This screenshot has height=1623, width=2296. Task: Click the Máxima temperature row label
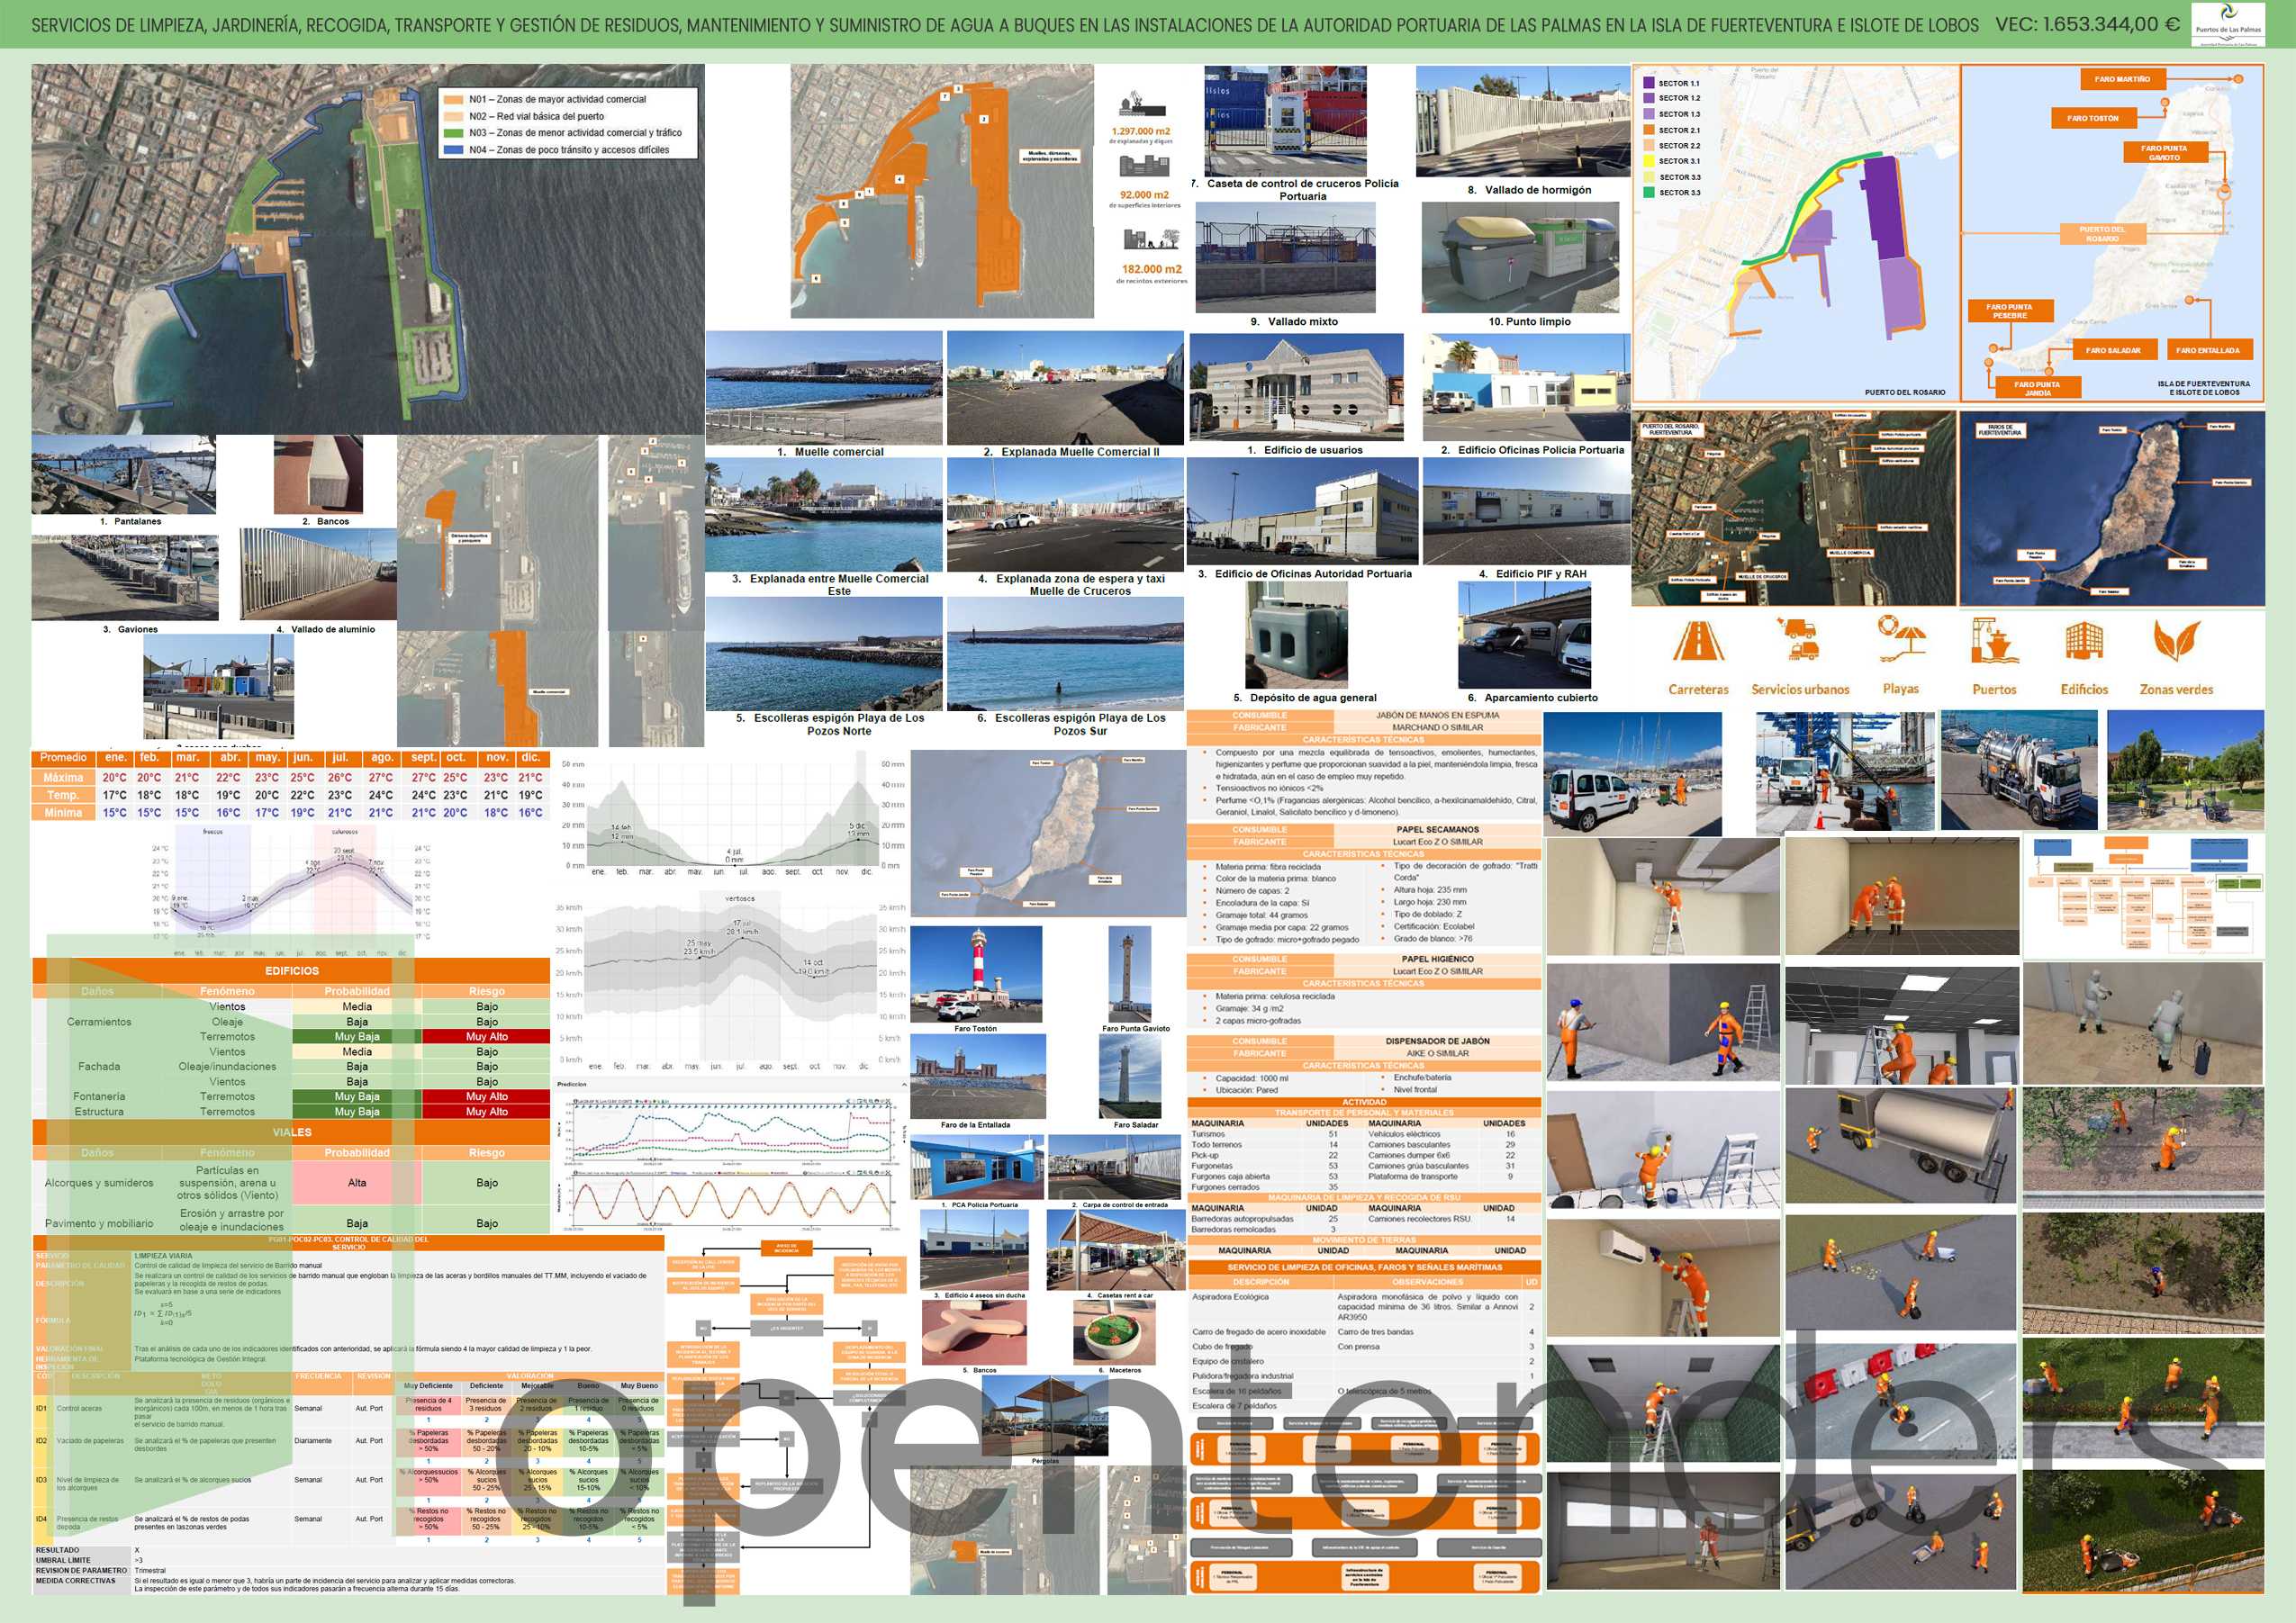pos(63,778)
